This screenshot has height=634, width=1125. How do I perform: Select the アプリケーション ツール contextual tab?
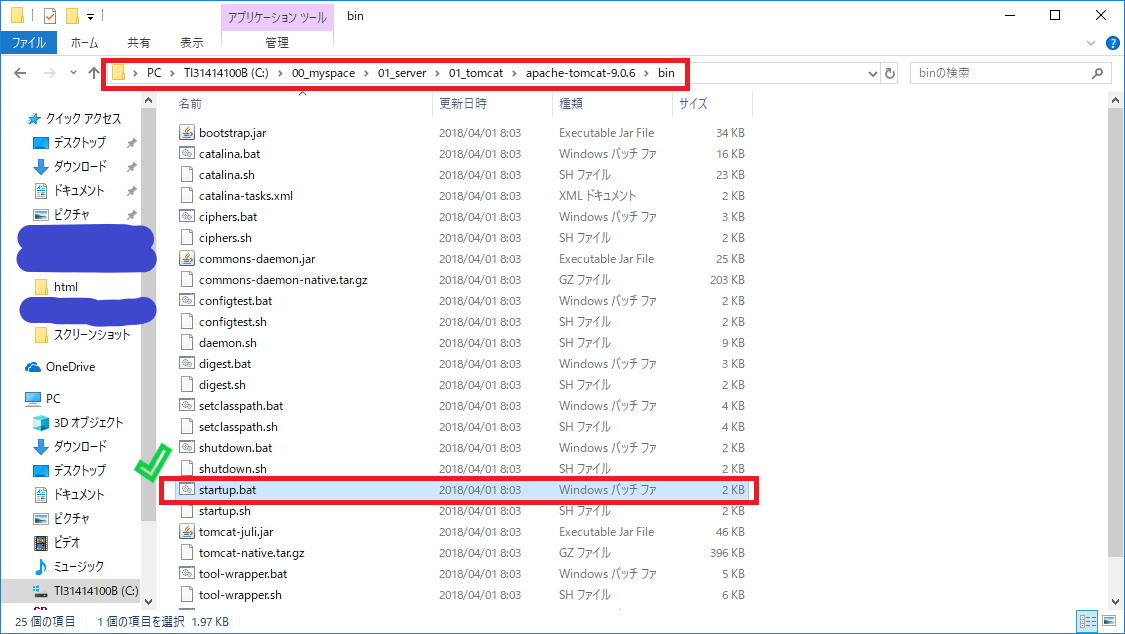pos(277,17)
